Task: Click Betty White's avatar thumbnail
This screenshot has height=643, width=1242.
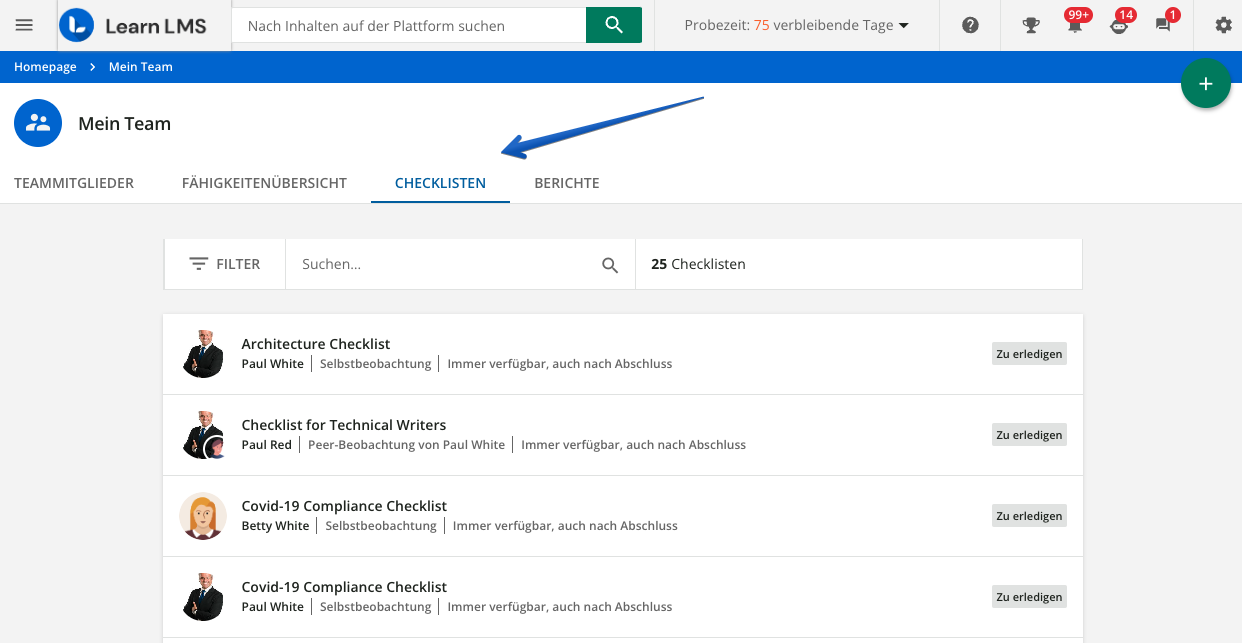Action: coord(203,516)
